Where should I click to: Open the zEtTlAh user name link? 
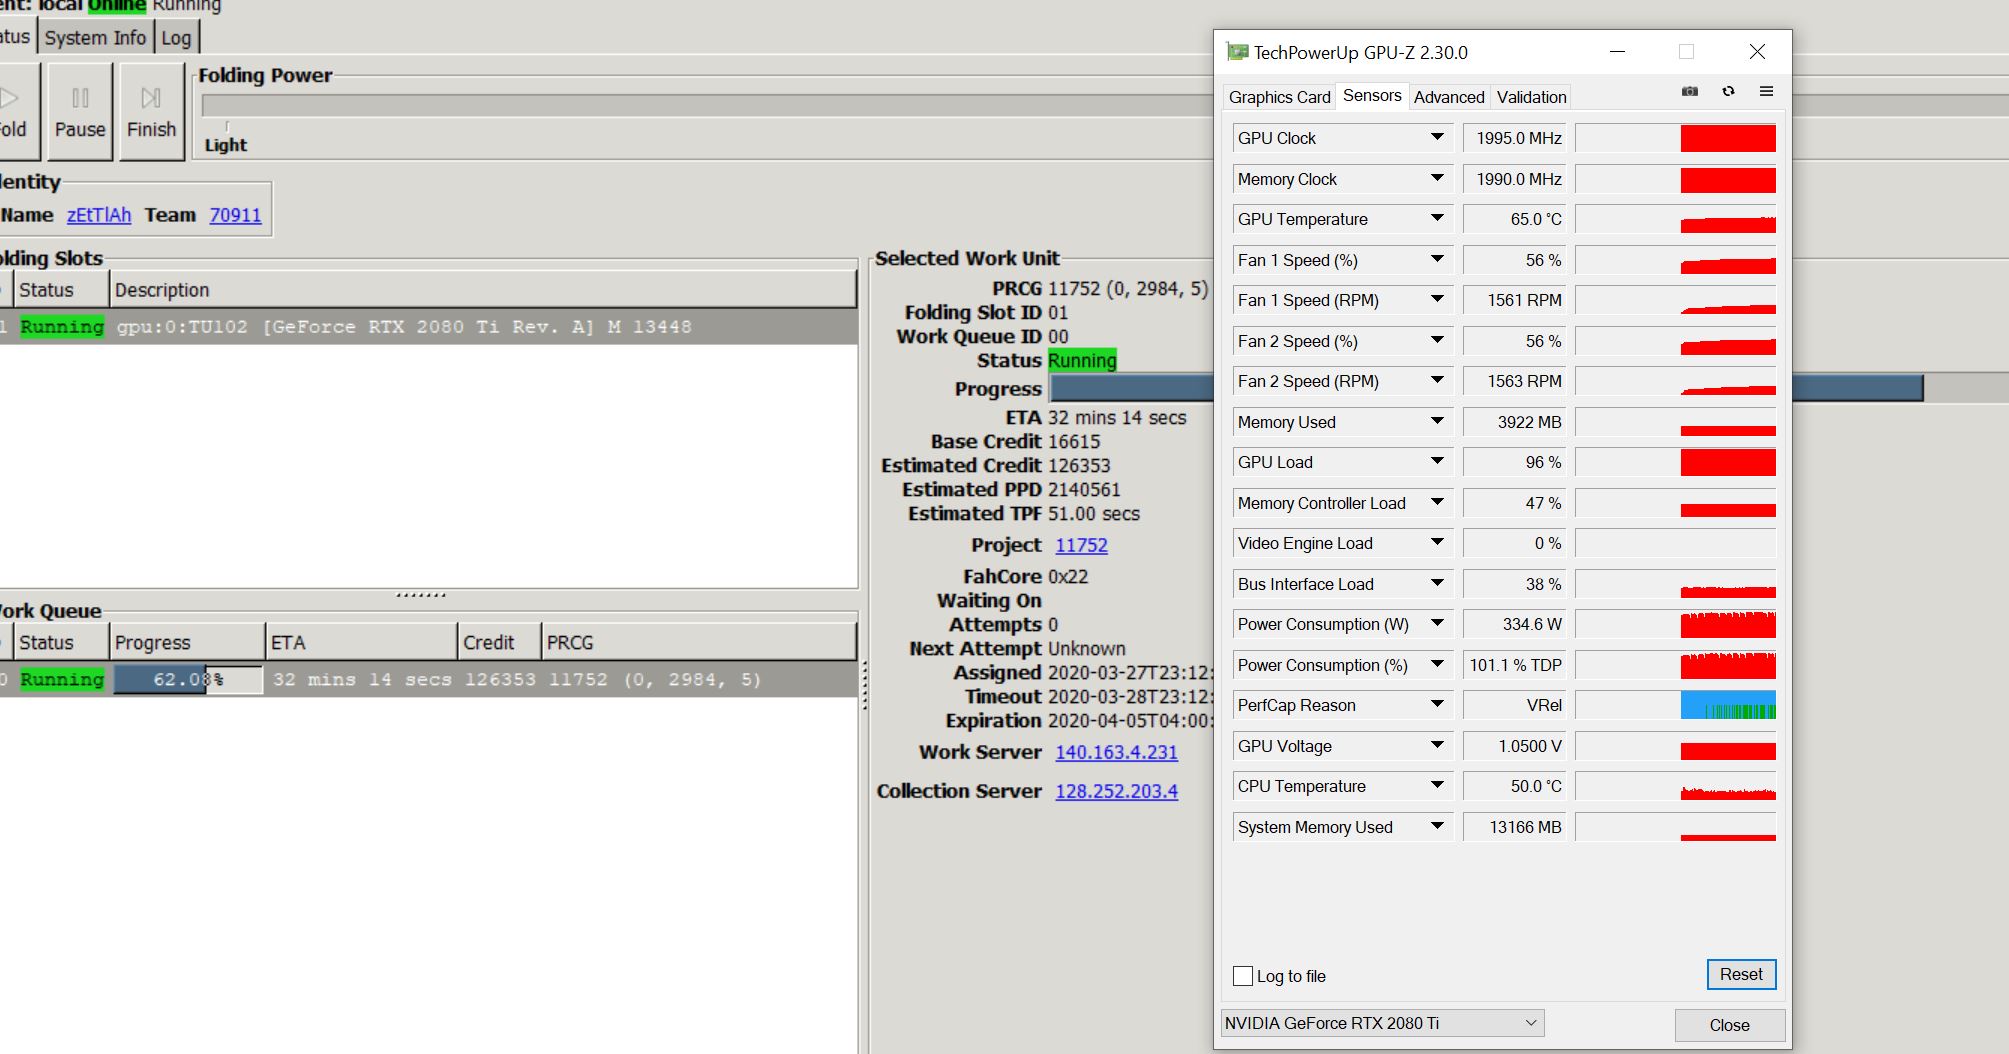click(99, 215)
